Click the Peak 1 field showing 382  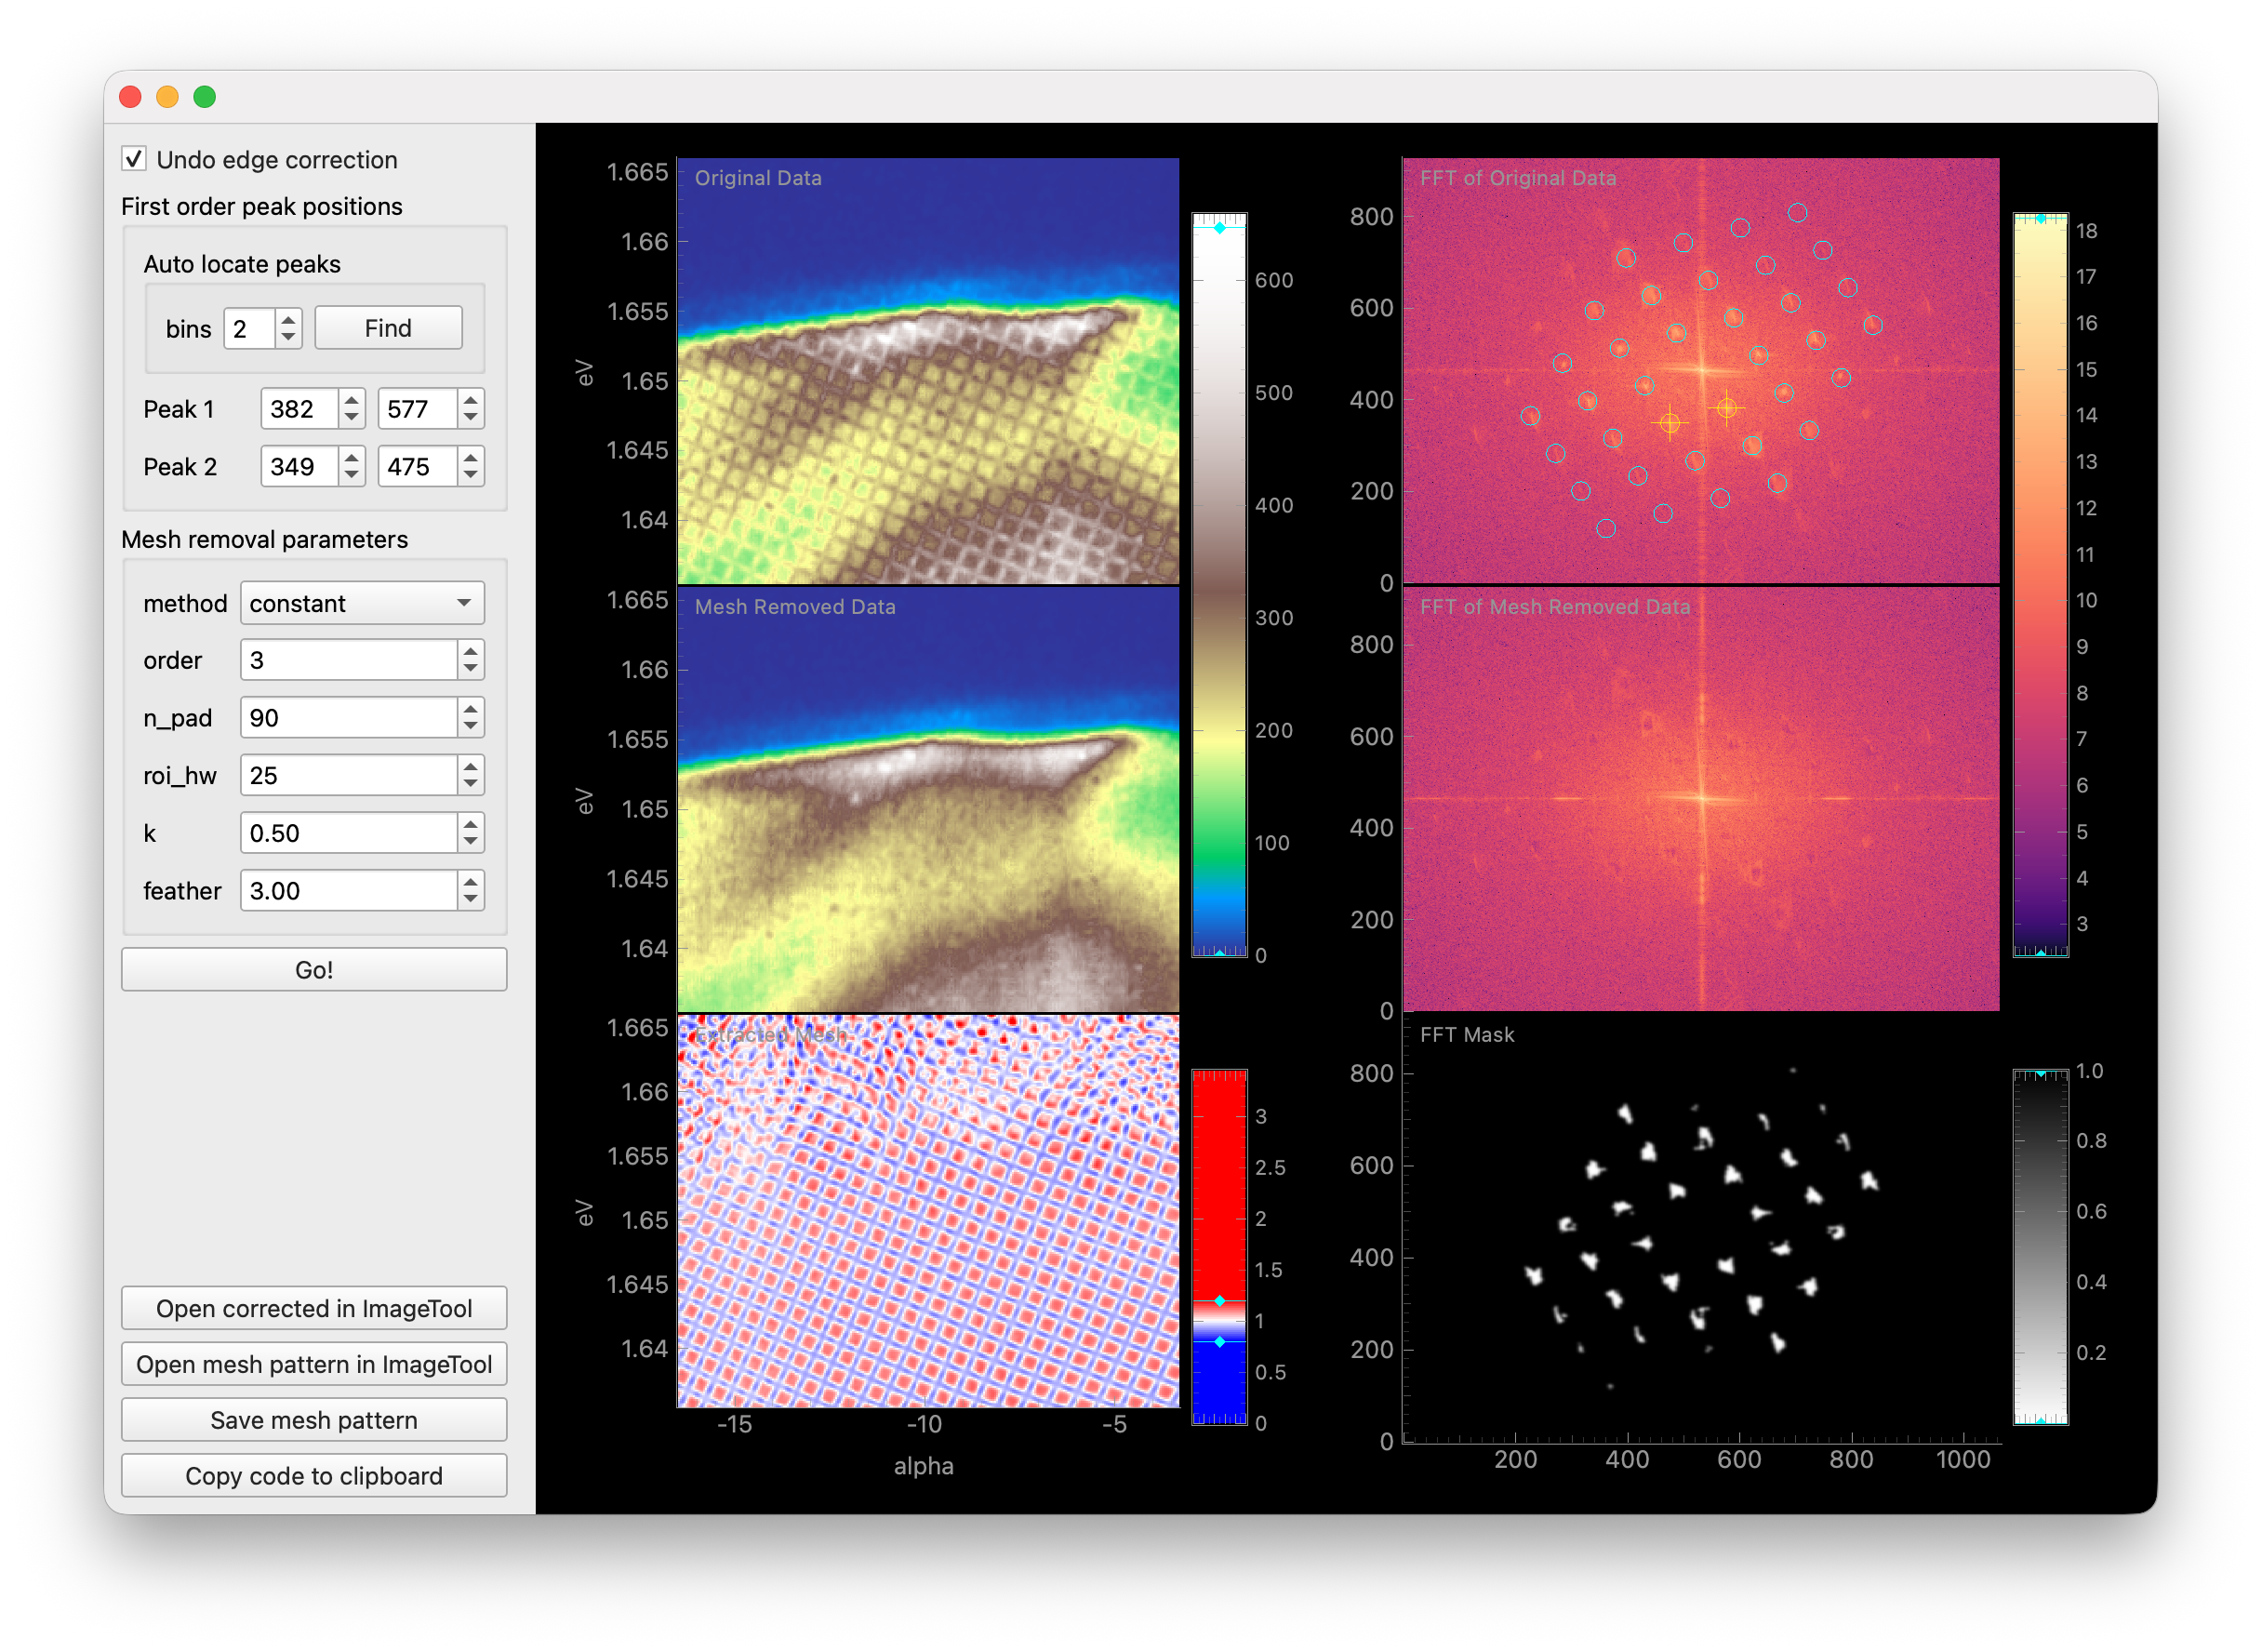coord(300,409)
